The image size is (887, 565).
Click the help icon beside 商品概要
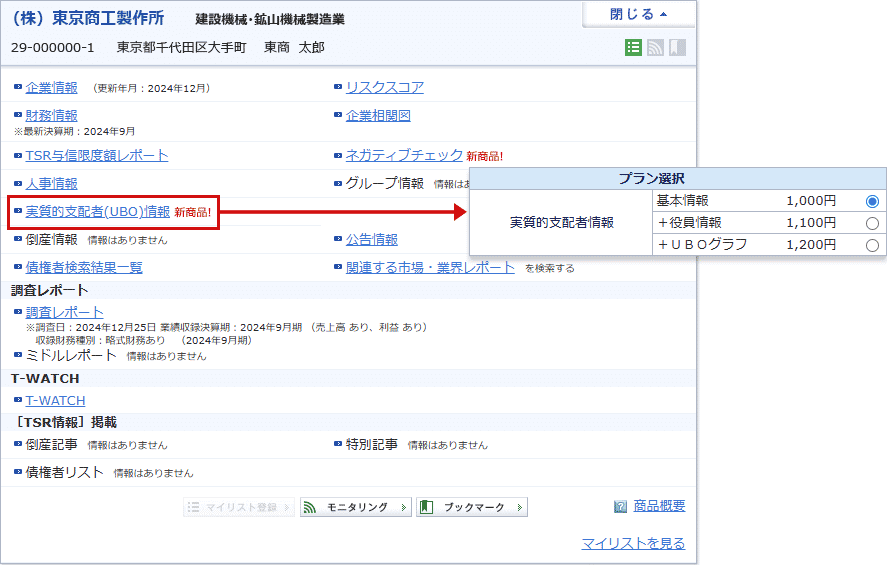pyautogui.click(x=621, y=507)
